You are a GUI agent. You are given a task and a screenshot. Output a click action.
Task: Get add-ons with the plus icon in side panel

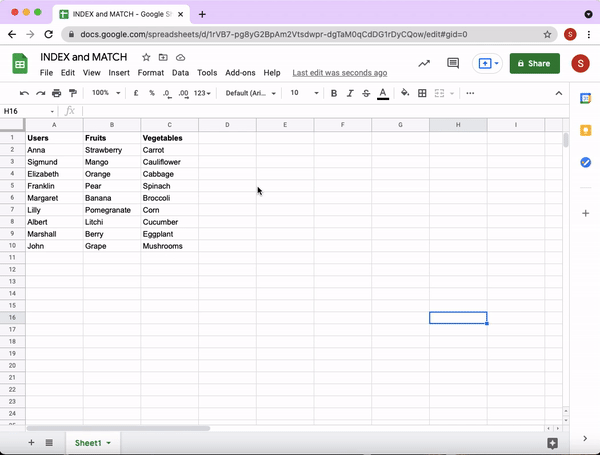(x=585, y=213)
